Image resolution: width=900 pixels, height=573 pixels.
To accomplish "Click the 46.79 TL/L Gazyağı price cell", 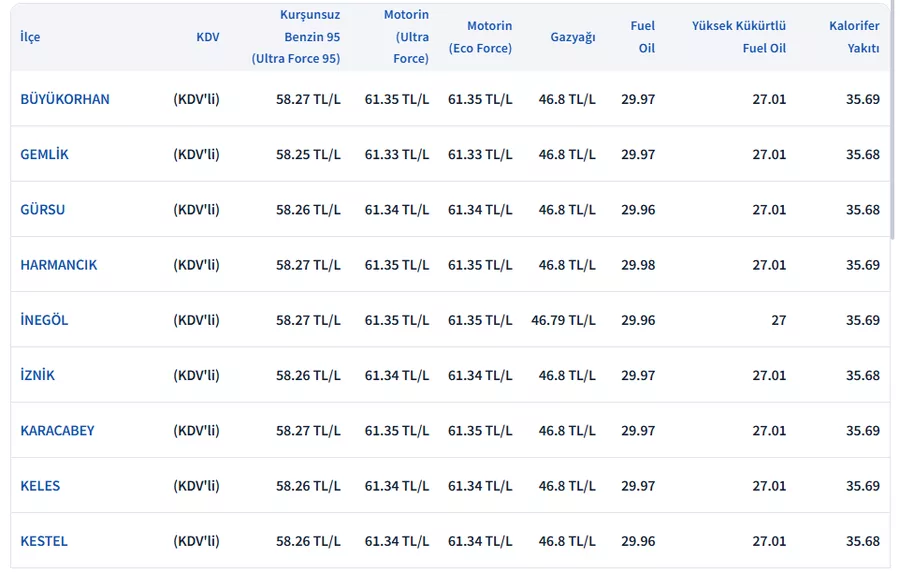I will tap(563, 321).
